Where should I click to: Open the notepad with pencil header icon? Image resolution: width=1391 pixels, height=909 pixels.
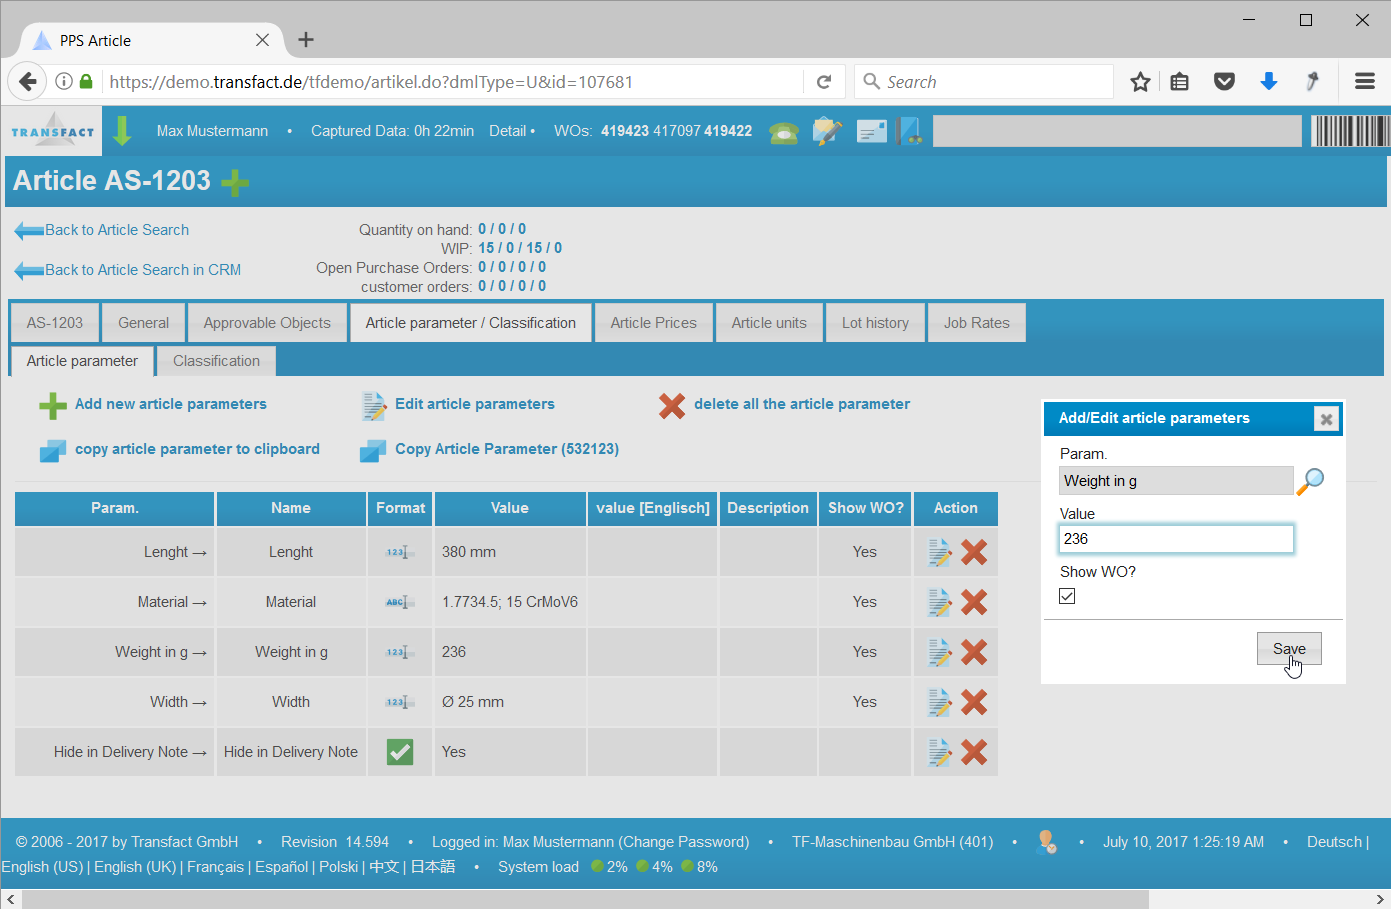pyautogui.click(x=827, y=131)
